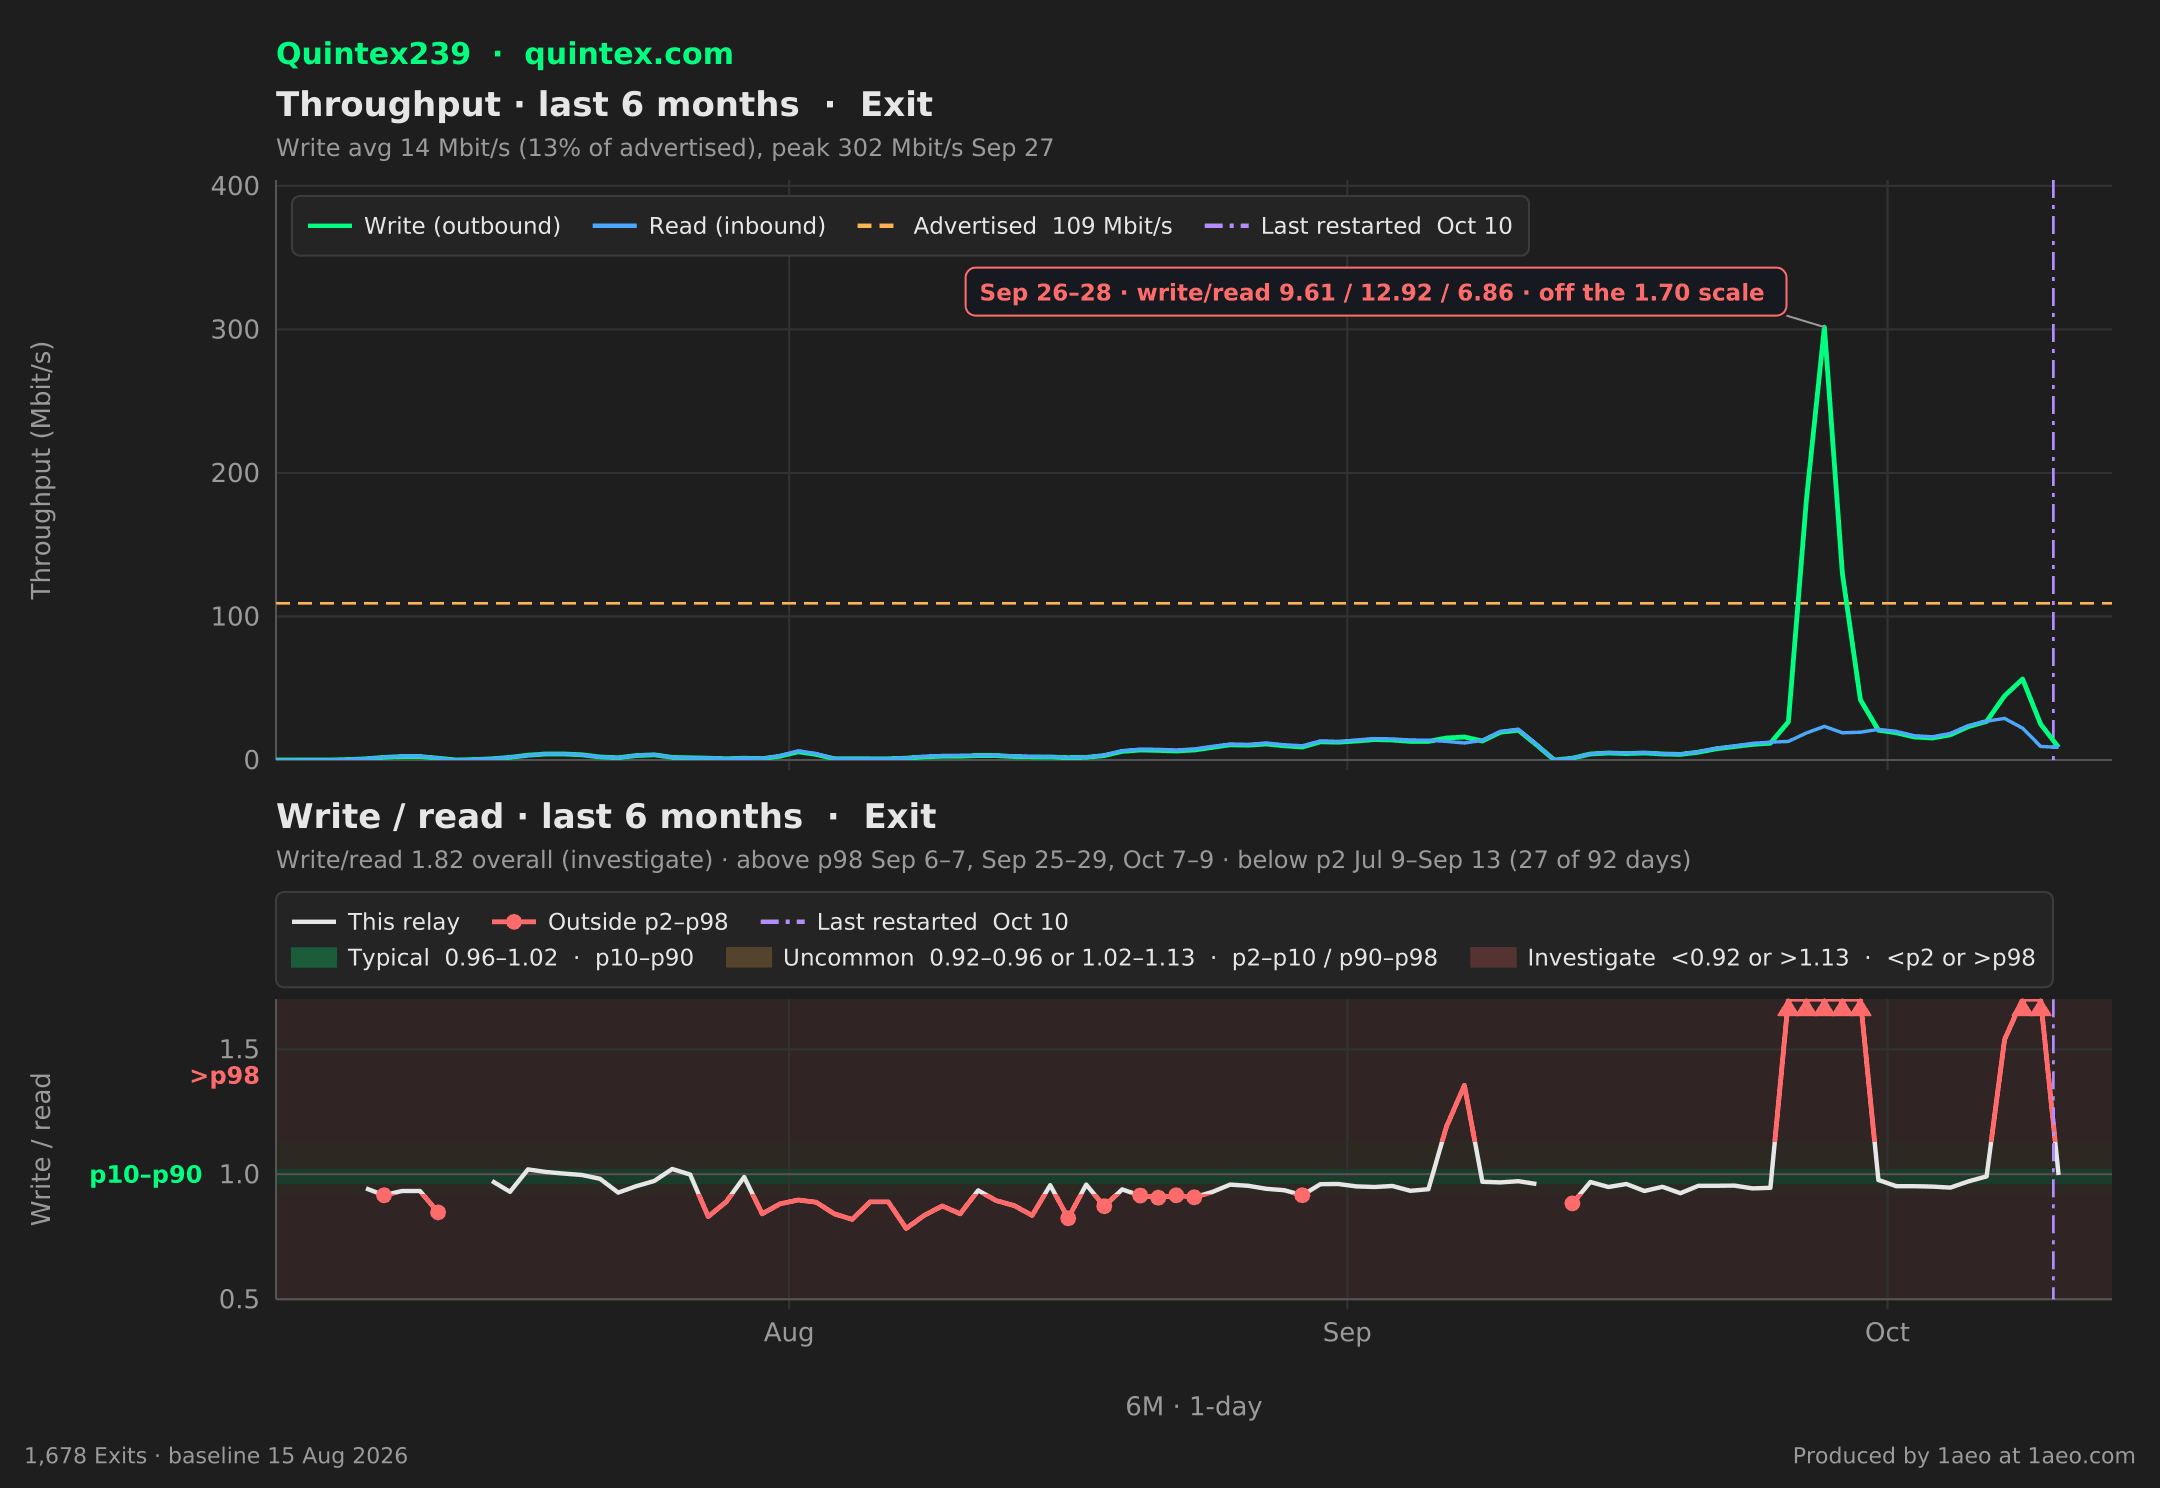
Task: Click the Write (outbound) legend entry
Action: tap(434, 226)
